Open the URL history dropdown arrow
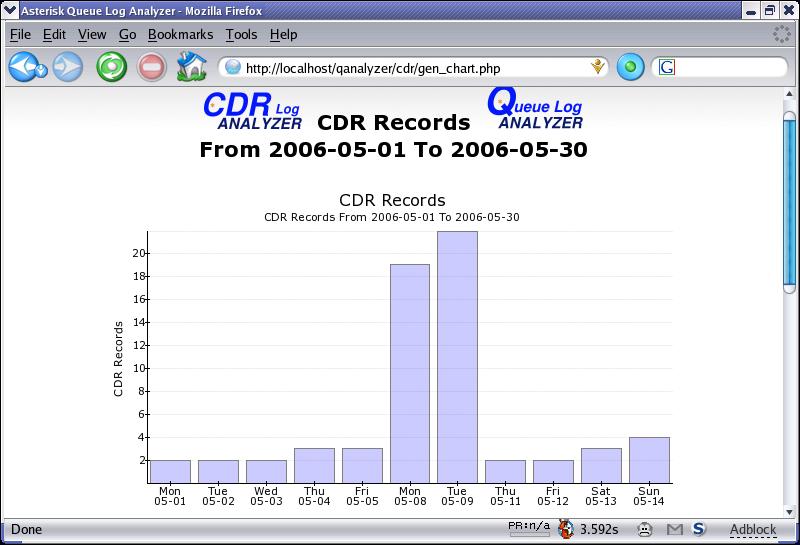The height and width of the screenshot is (545, 800). (598, 68)
